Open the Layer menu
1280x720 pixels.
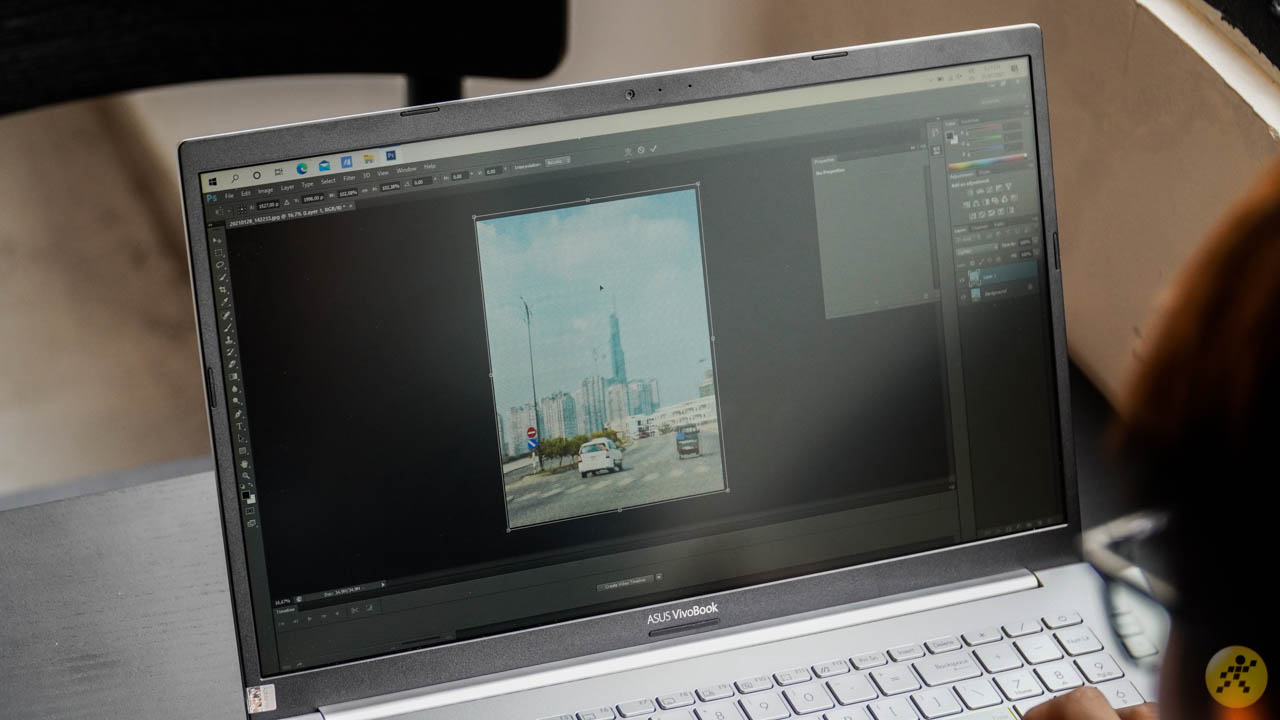pos(287,187)
